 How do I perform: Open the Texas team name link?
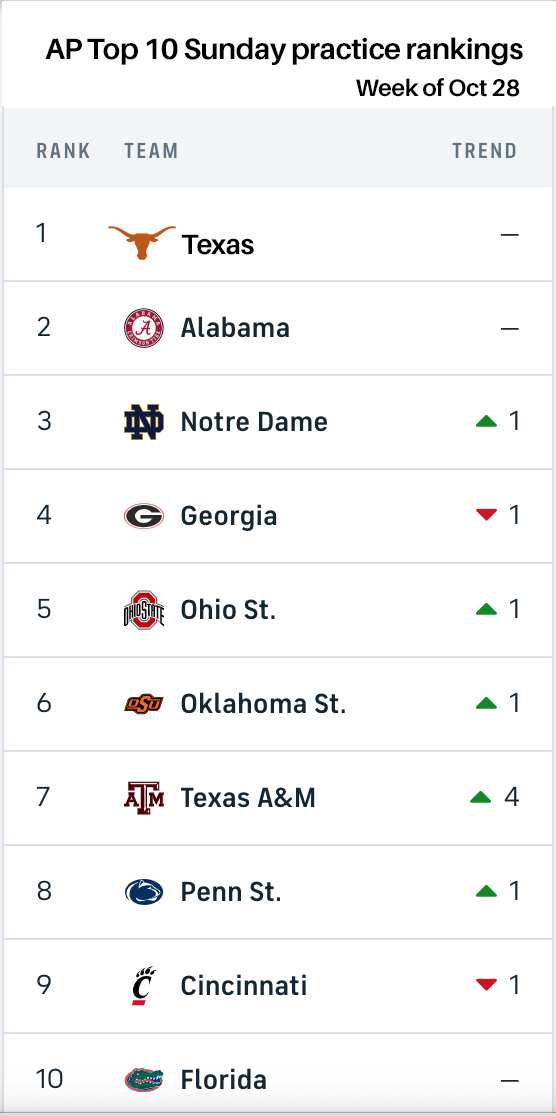[x=218, y=245]
